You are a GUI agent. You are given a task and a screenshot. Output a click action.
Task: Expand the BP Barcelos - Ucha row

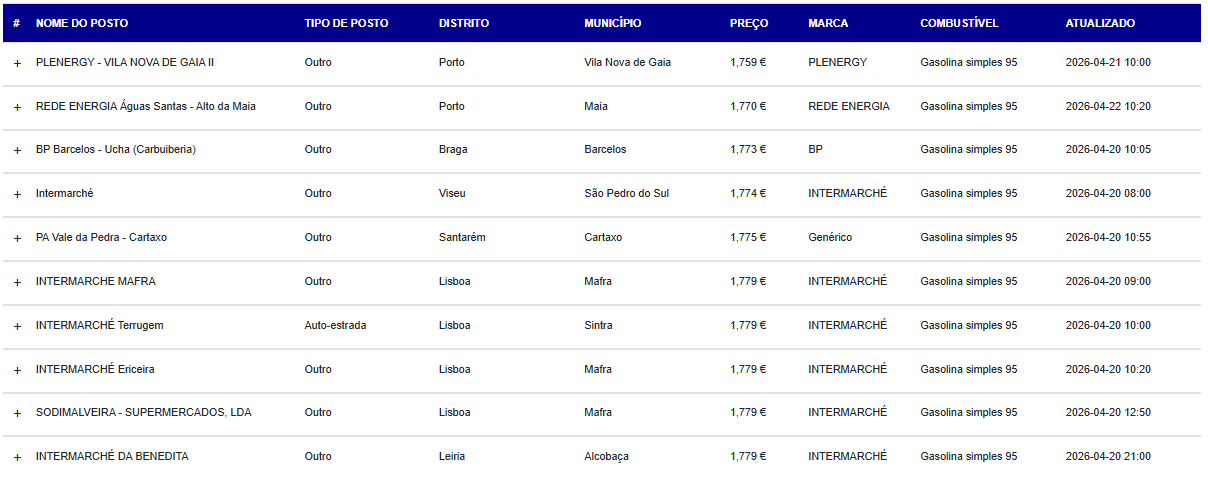[17, 150]
